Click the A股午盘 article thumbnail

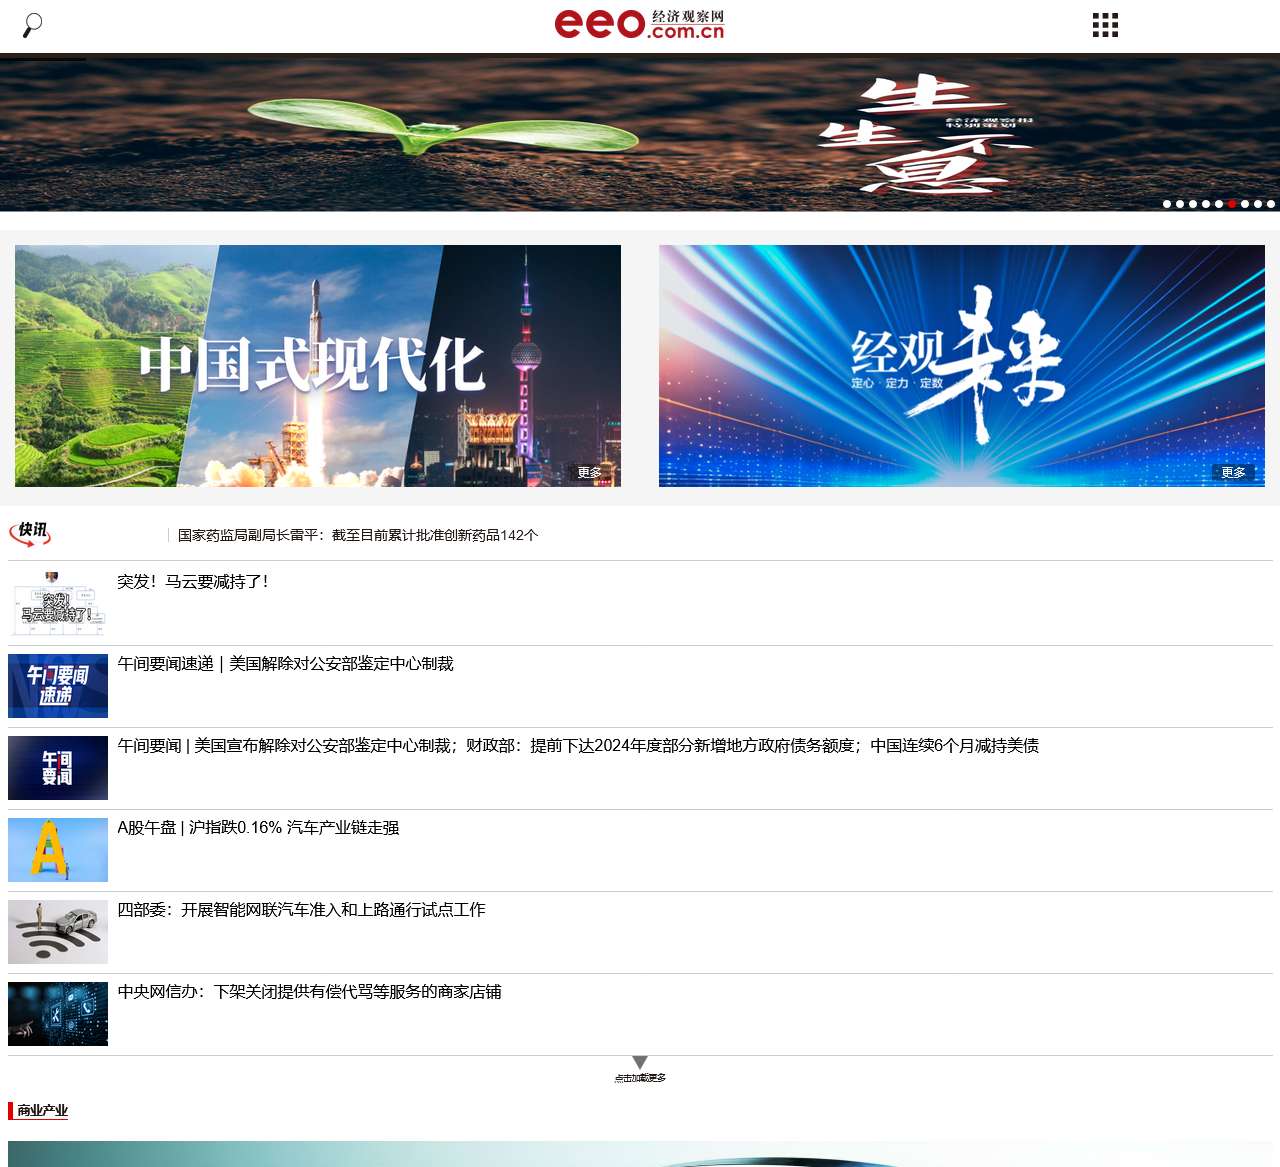58,850
